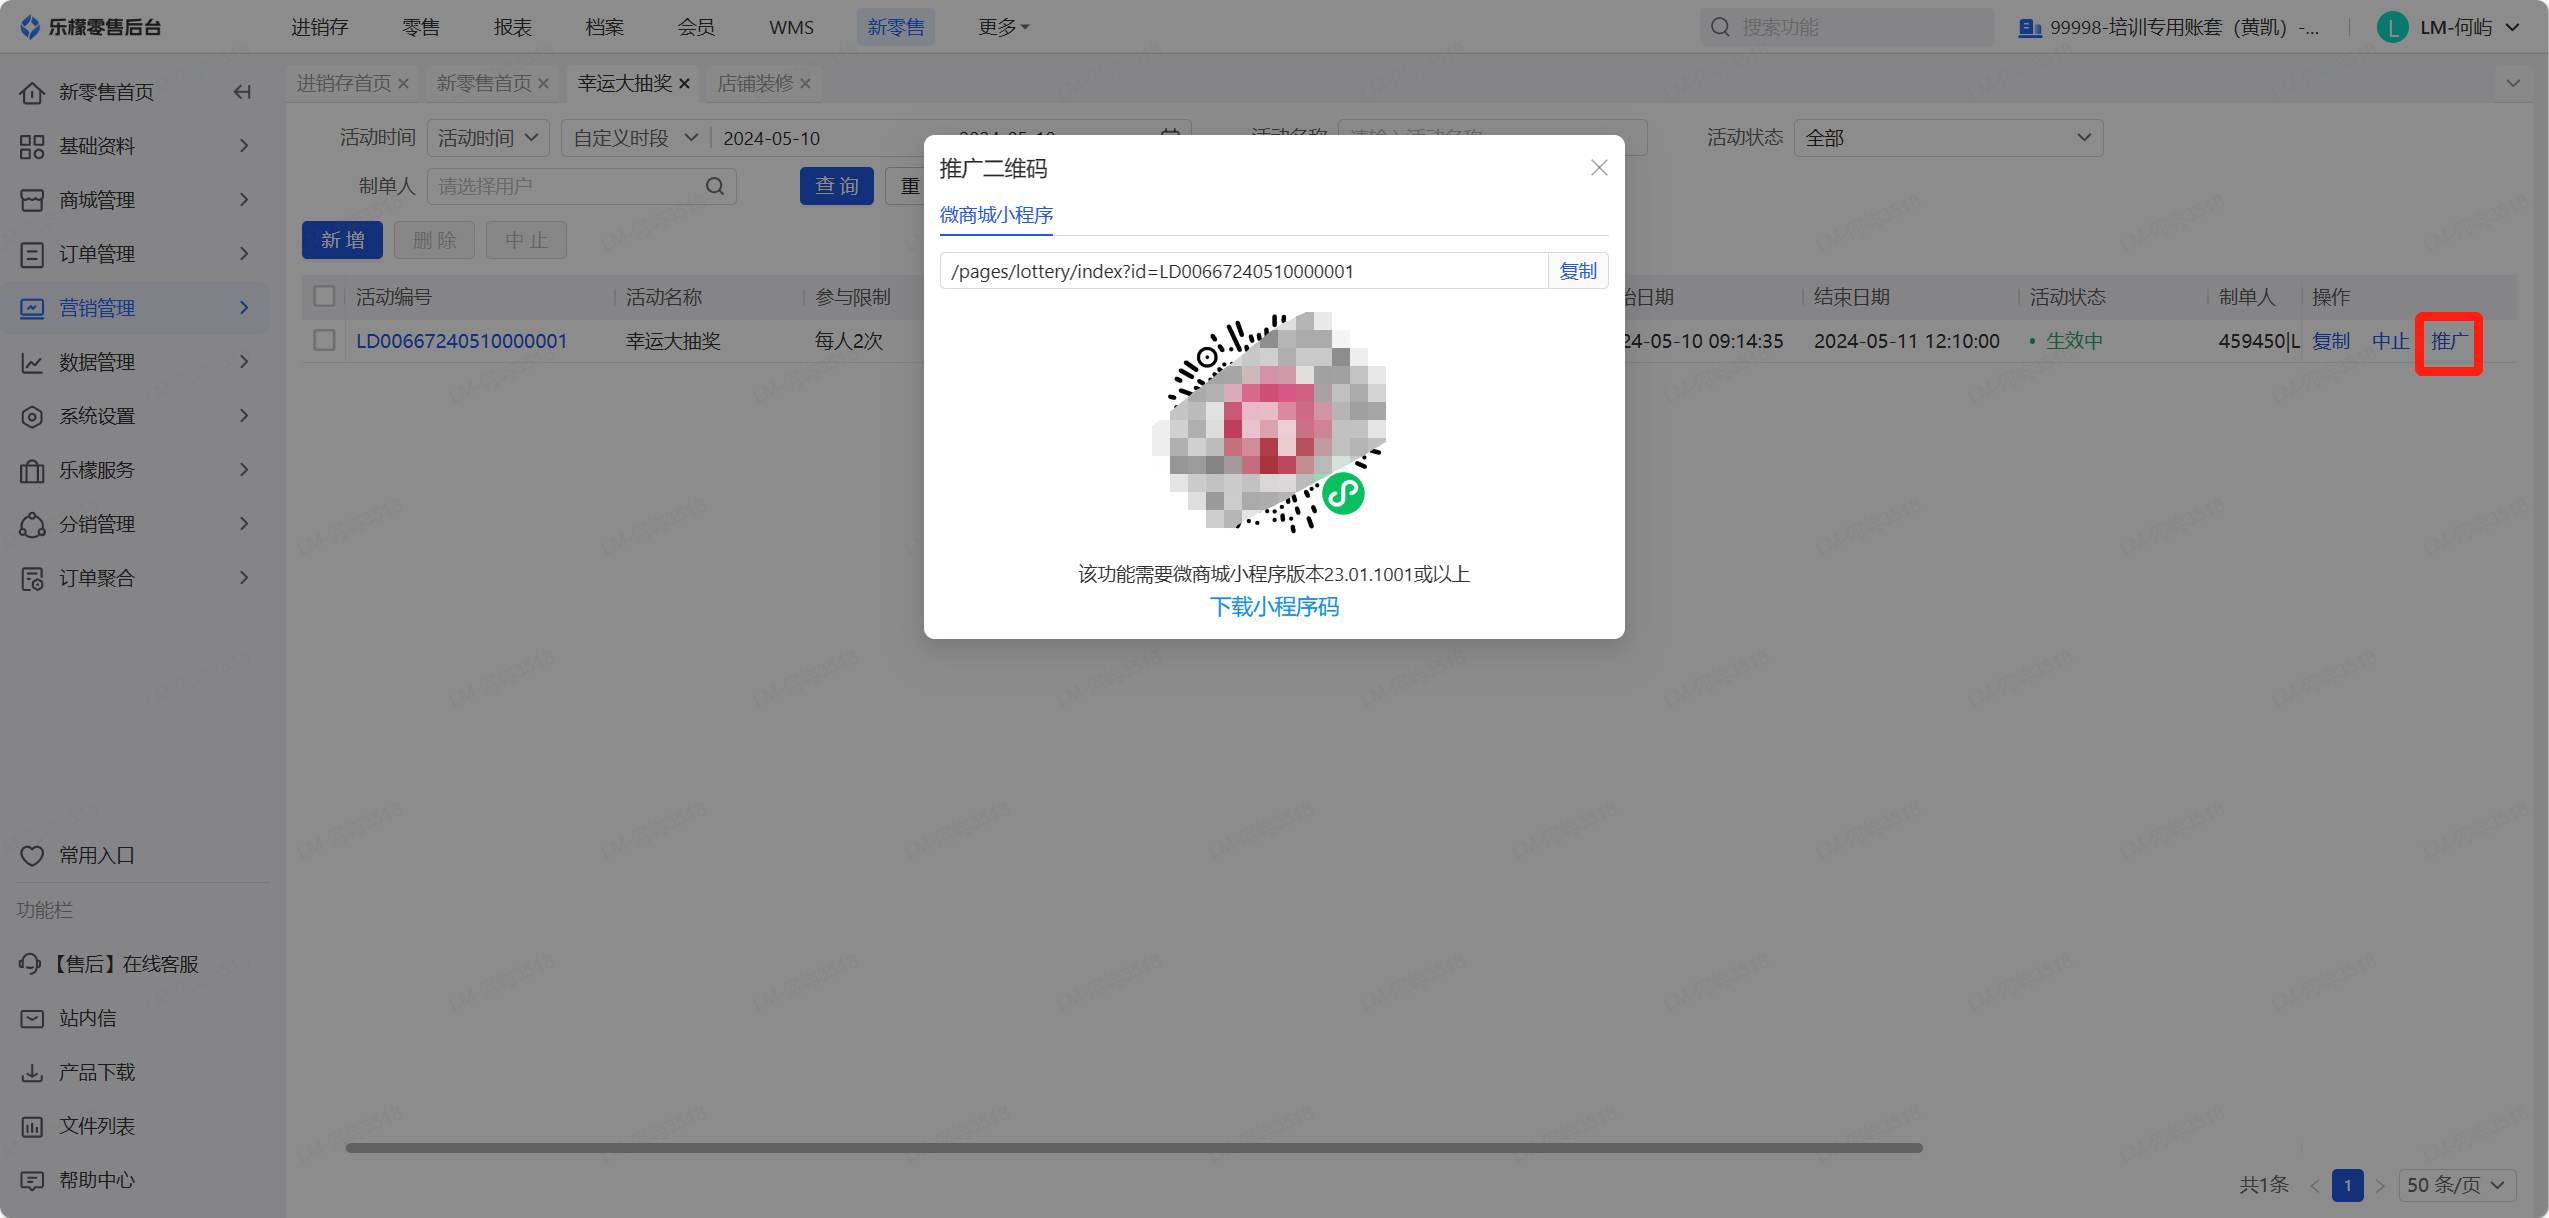Expand the 基础资料 menu chevron
This screenshot has width=2549, height=1218.
pyautogui.click(x=244, y=146)
